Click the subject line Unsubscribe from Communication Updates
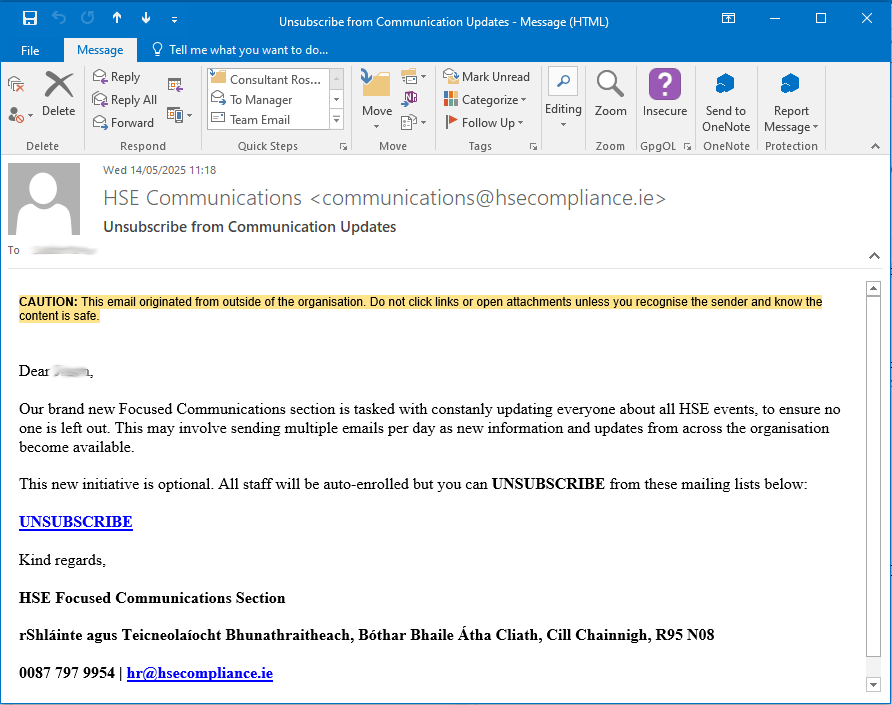Viewport: 892px width, 705px height. pyautogui.click(x=250, y=226)
